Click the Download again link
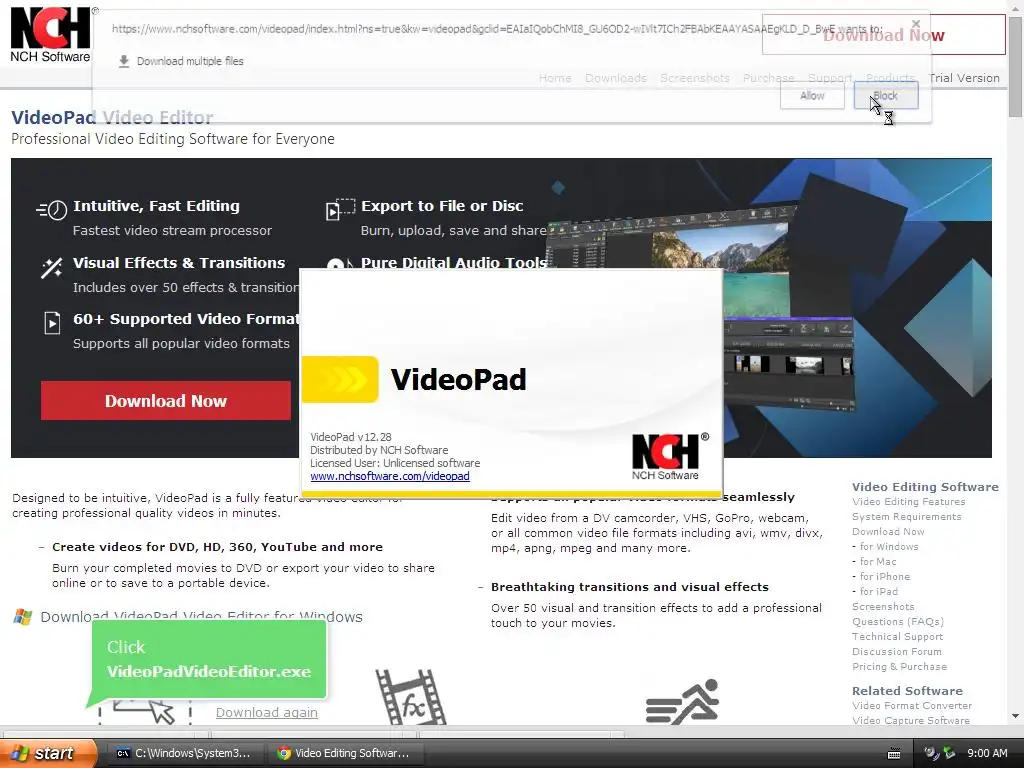The width and height of the screenshot is (1024, 768). tap(266, 712)
